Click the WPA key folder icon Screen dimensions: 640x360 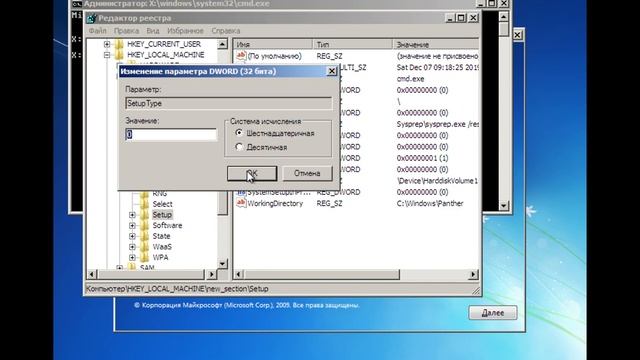[x=144, y=258]
